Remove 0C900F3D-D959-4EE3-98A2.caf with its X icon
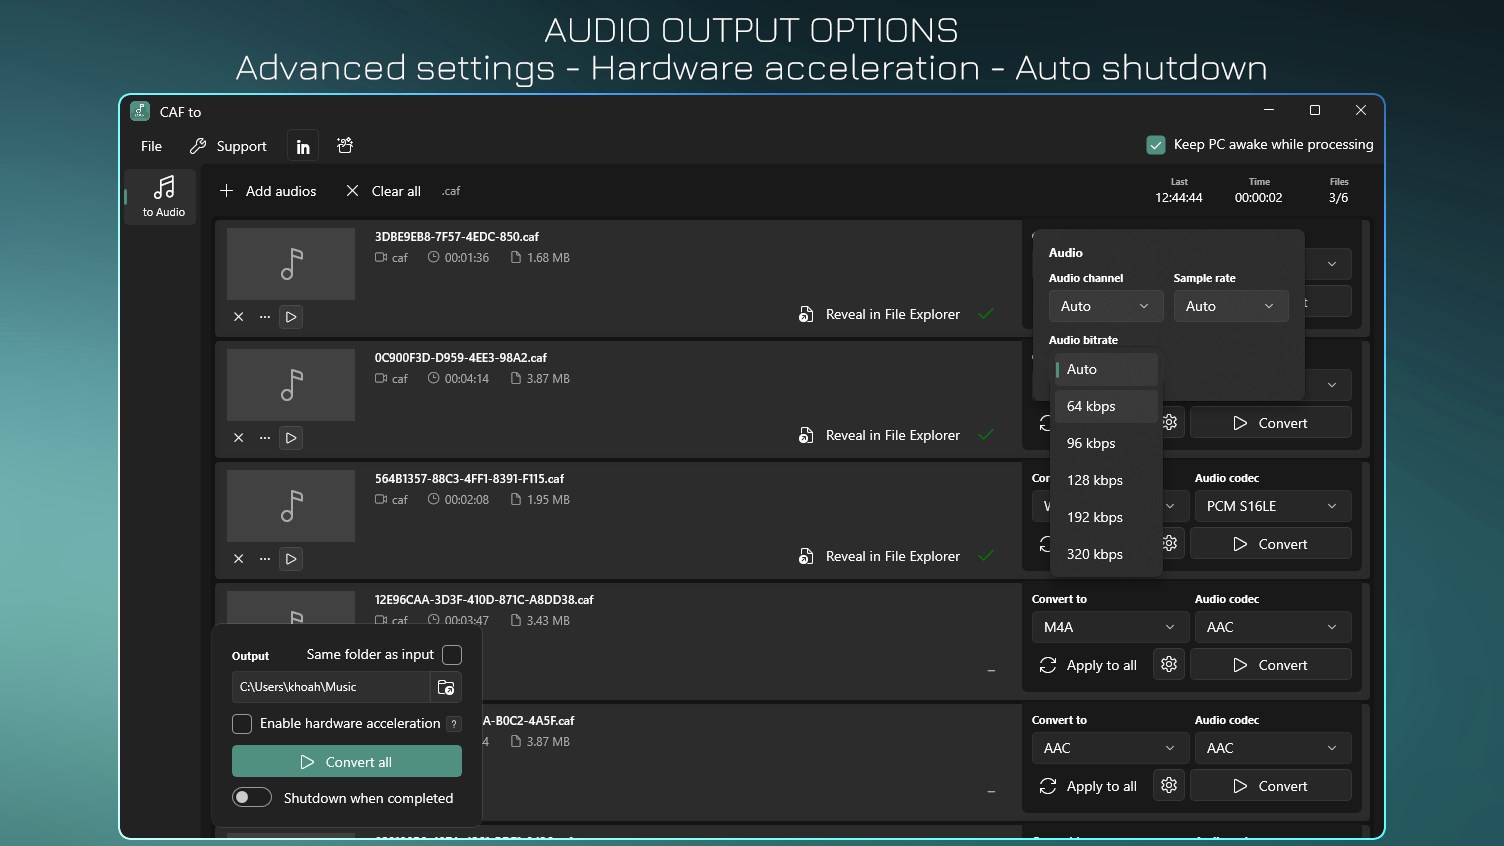The image size is (1504, 846). [238, 438]
